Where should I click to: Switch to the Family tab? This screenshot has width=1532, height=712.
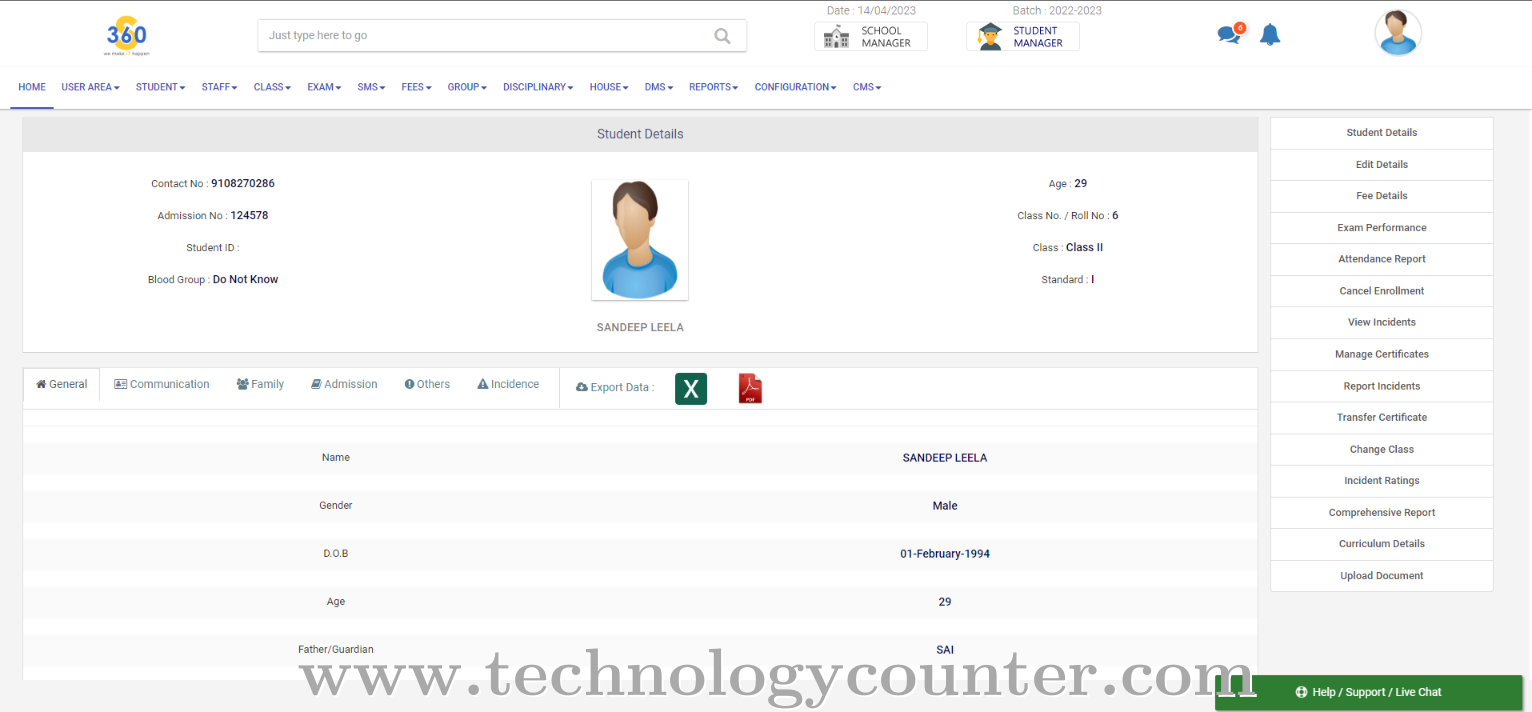(260, 384)
